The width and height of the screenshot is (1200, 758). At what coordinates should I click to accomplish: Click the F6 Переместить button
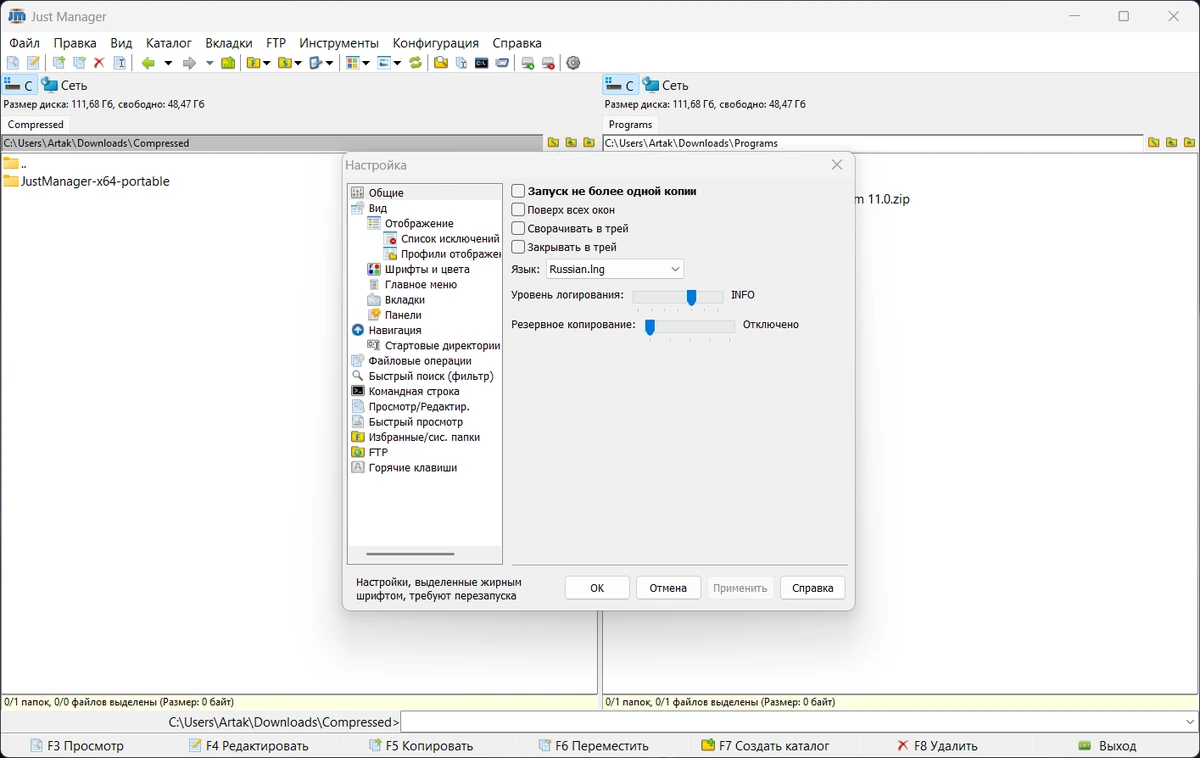[594, 746]
